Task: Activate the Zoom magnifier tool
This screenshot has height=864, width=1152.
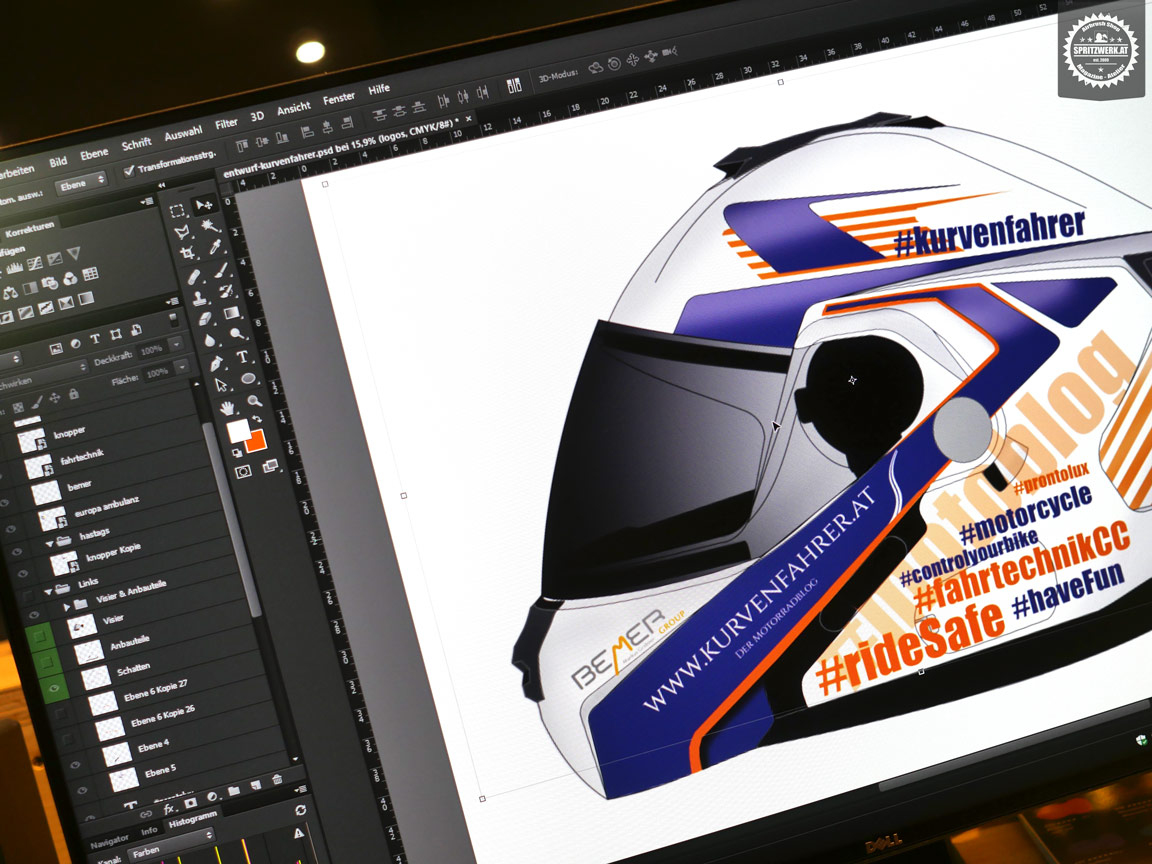Action: 255,401
